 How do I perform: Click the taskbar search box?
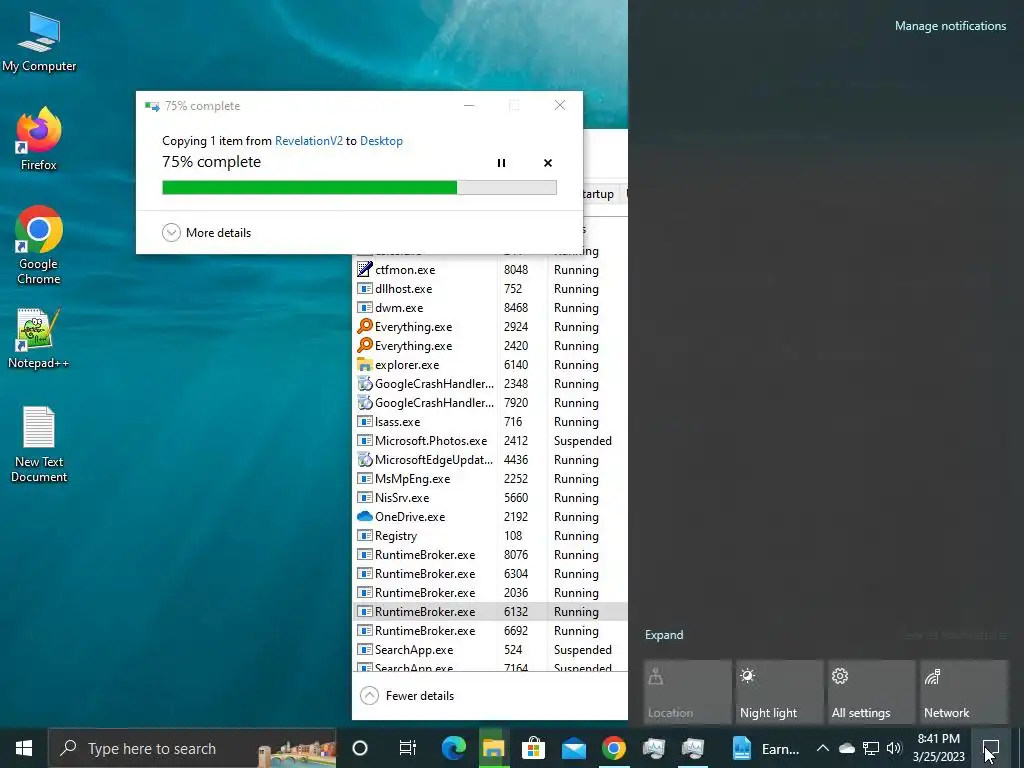192,748
